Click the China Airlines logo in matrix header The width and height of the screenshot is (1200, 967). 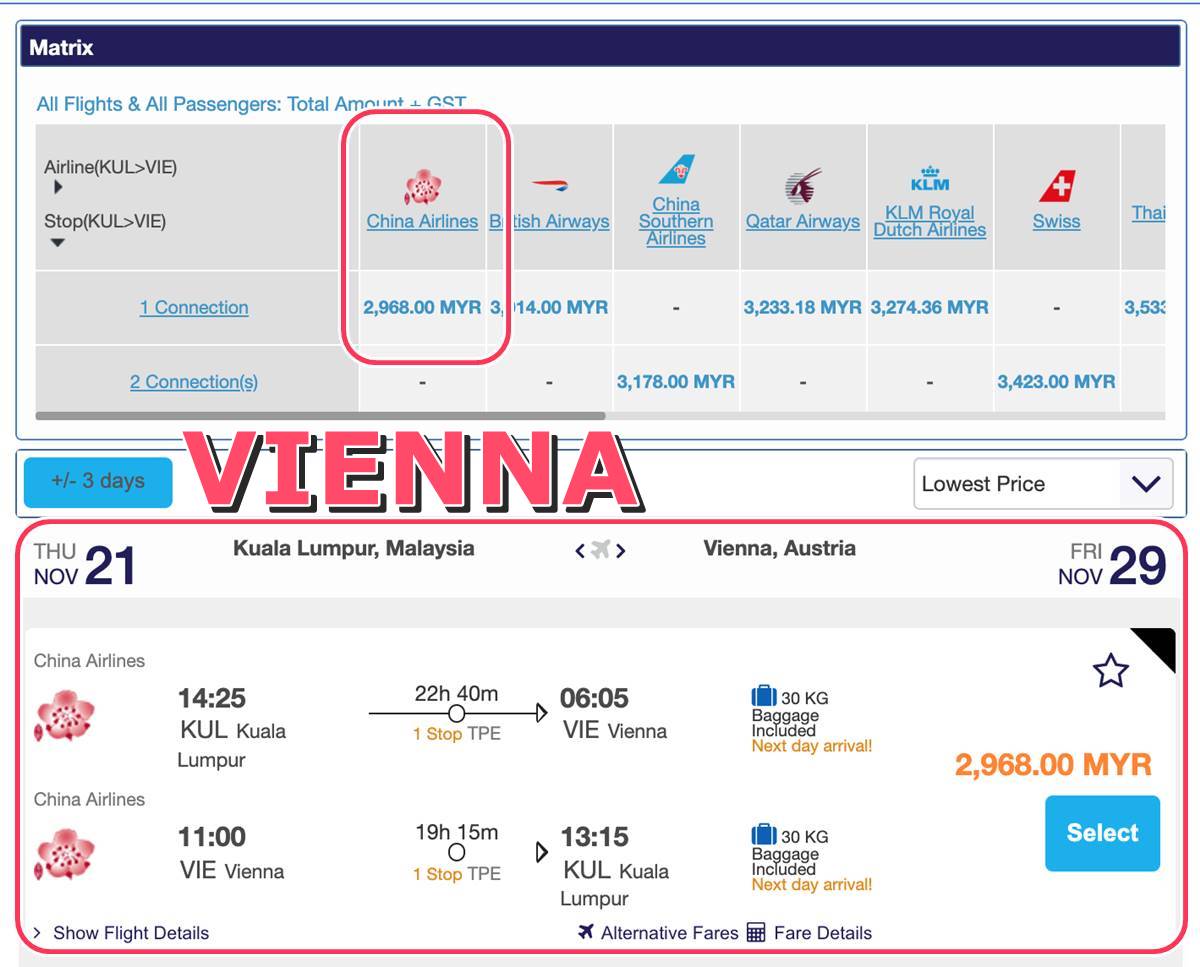point(422,186)
